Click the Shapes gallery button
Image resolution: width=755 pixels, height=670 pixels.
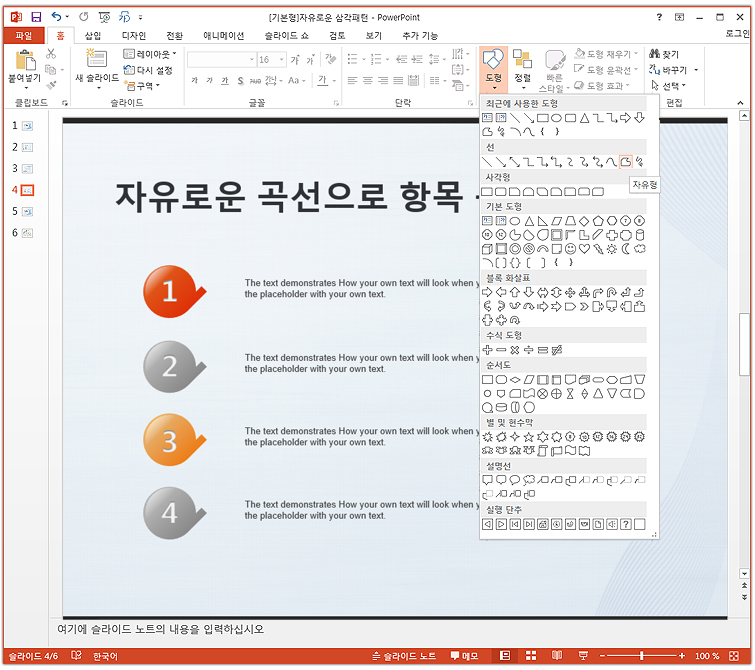tap(494, 69)
